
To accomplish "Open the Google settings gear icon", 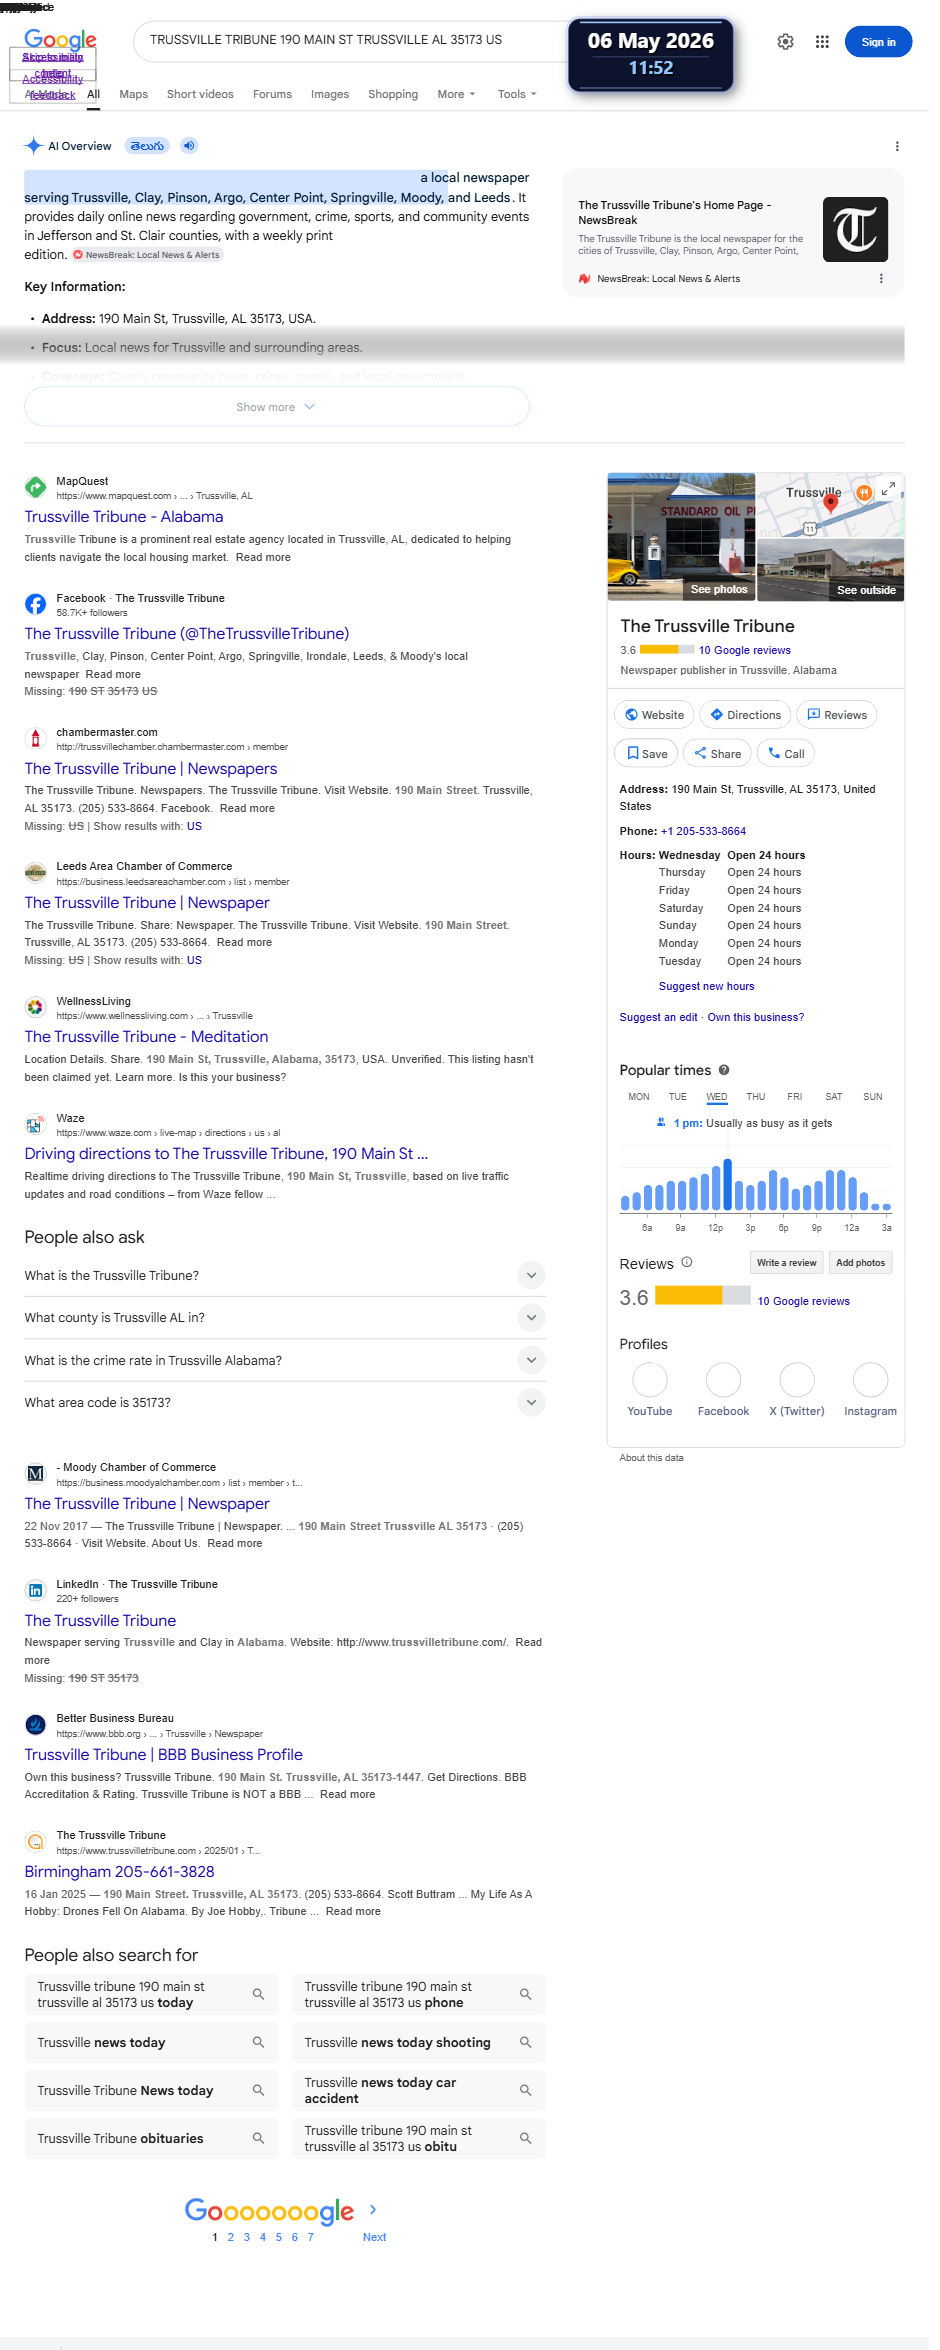I will coord(786,42).
